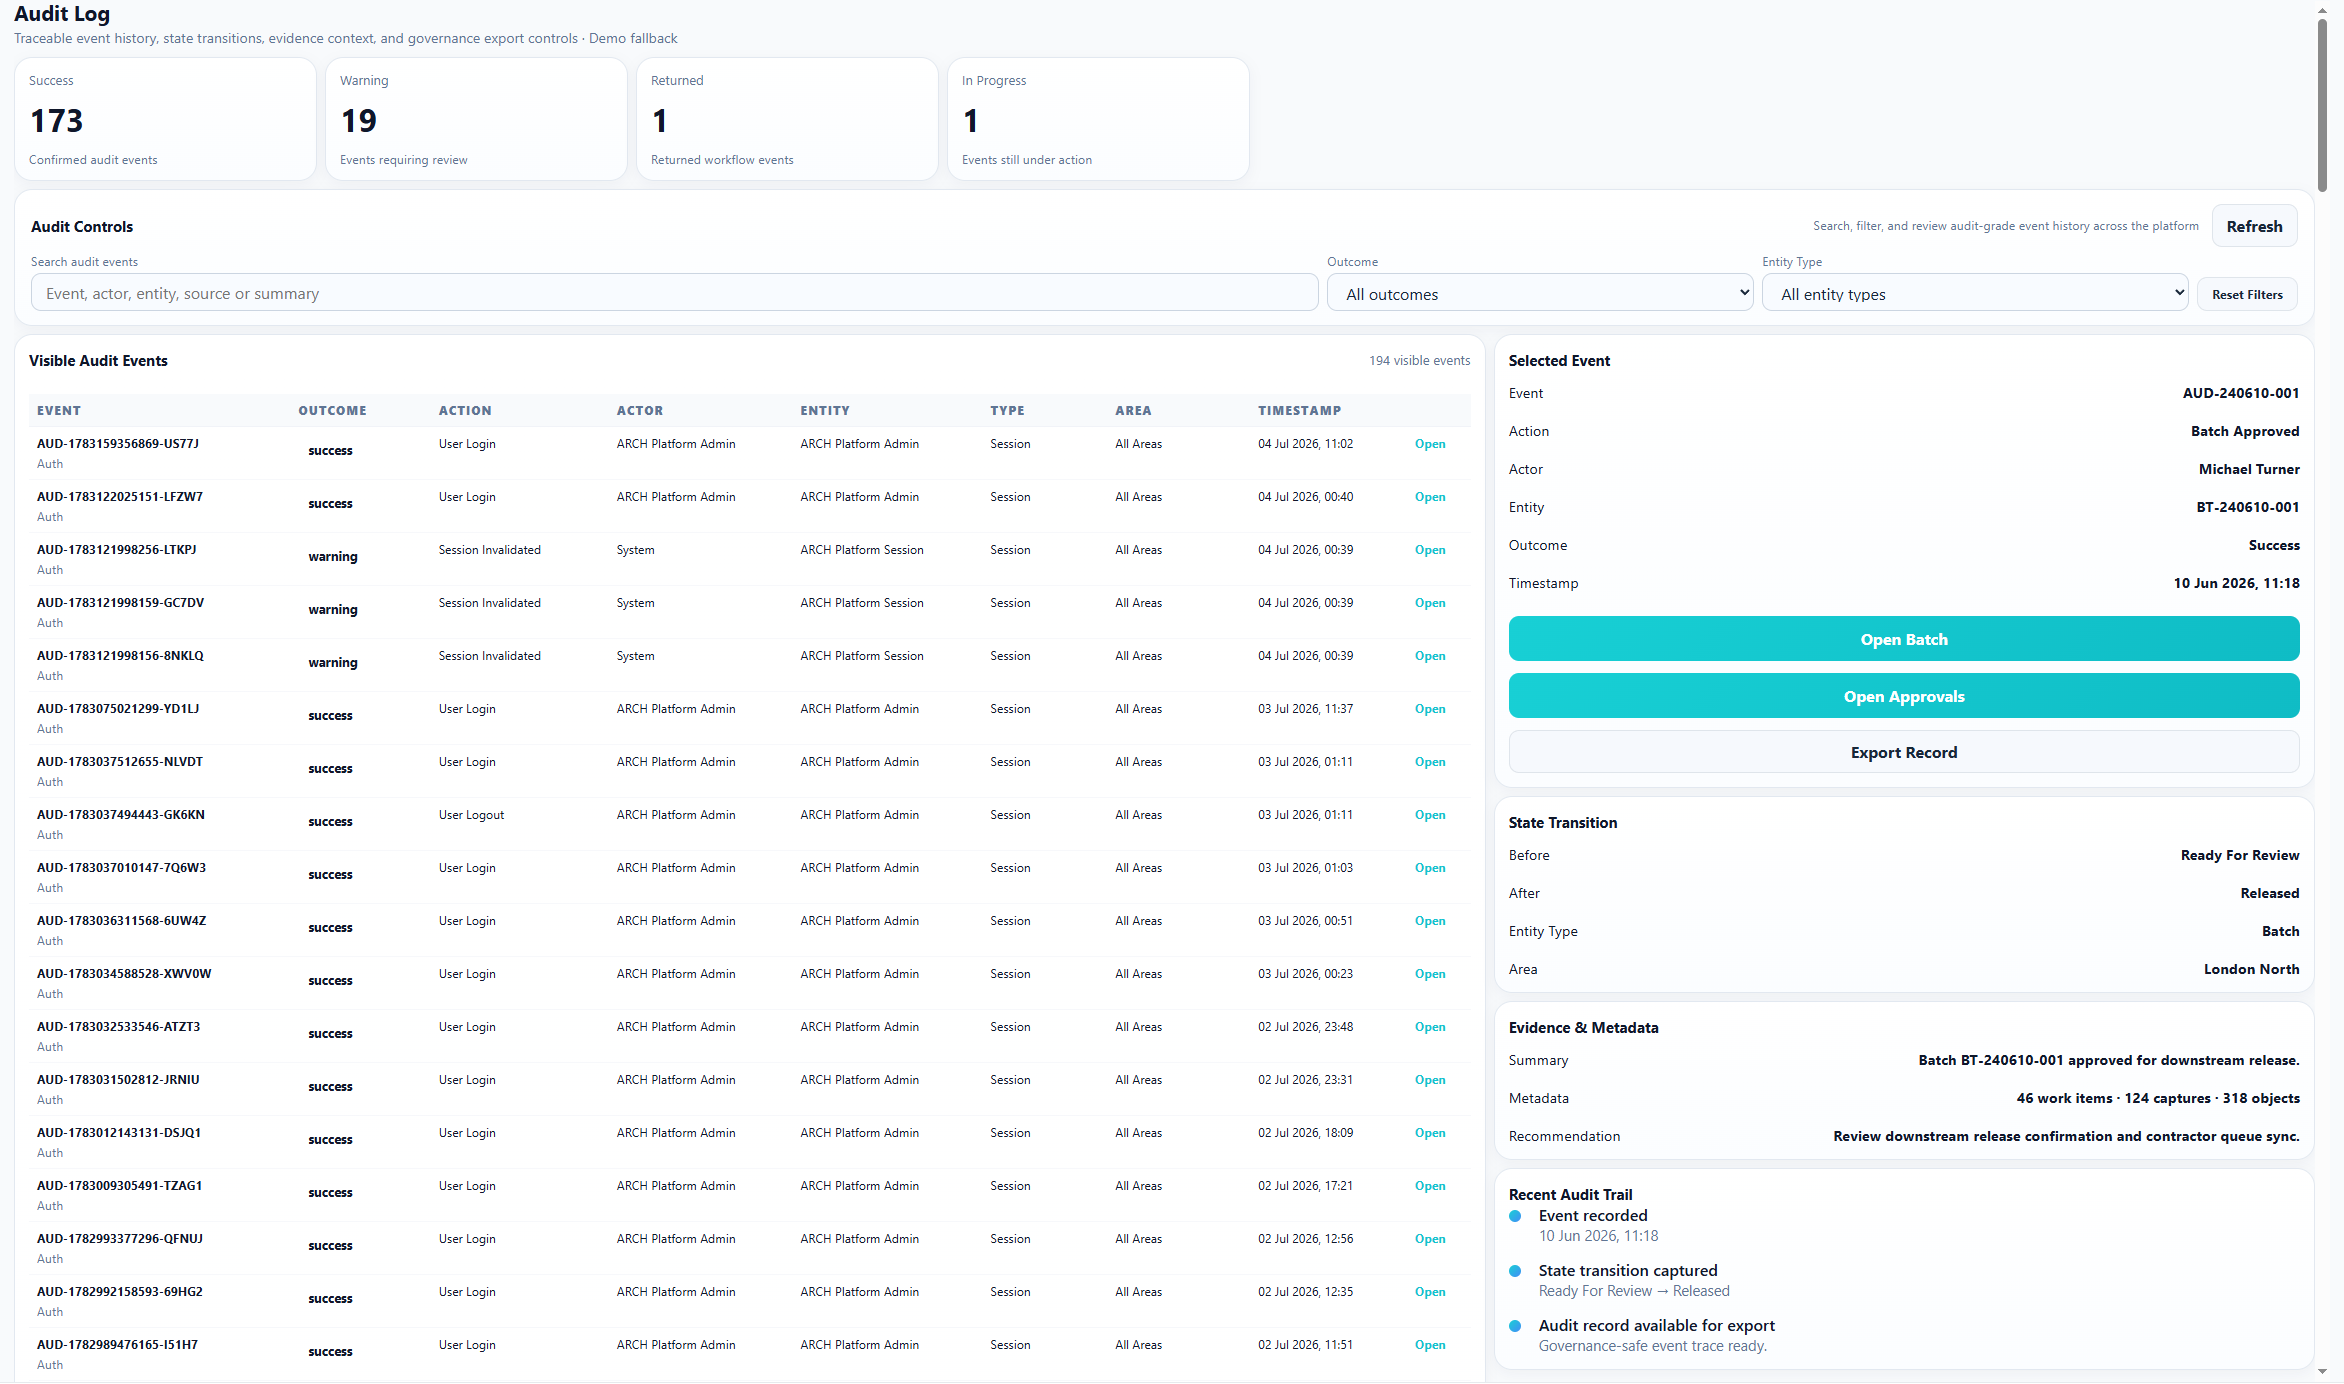Click 'State transition captured' trail entry
The image size is (2344, 1384).
[1627, 1271]
